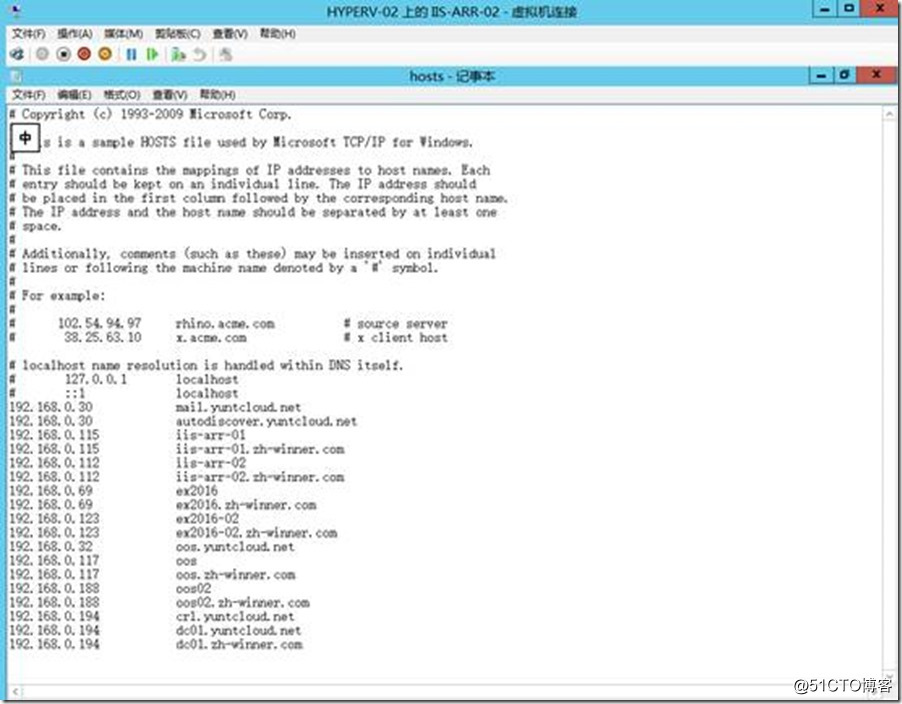
Task: Click the 'iis-arr-01' short hostname entry
Action: pyautogui.click(x=211, y=435)
